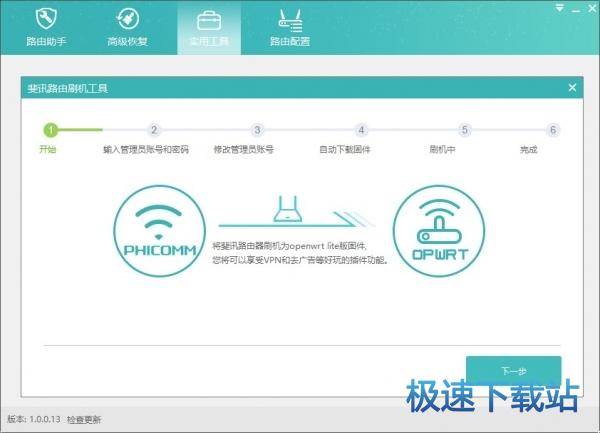Click step 5 circle in progress bar
The height and width of the screenshot is (433, 600).
465,130
